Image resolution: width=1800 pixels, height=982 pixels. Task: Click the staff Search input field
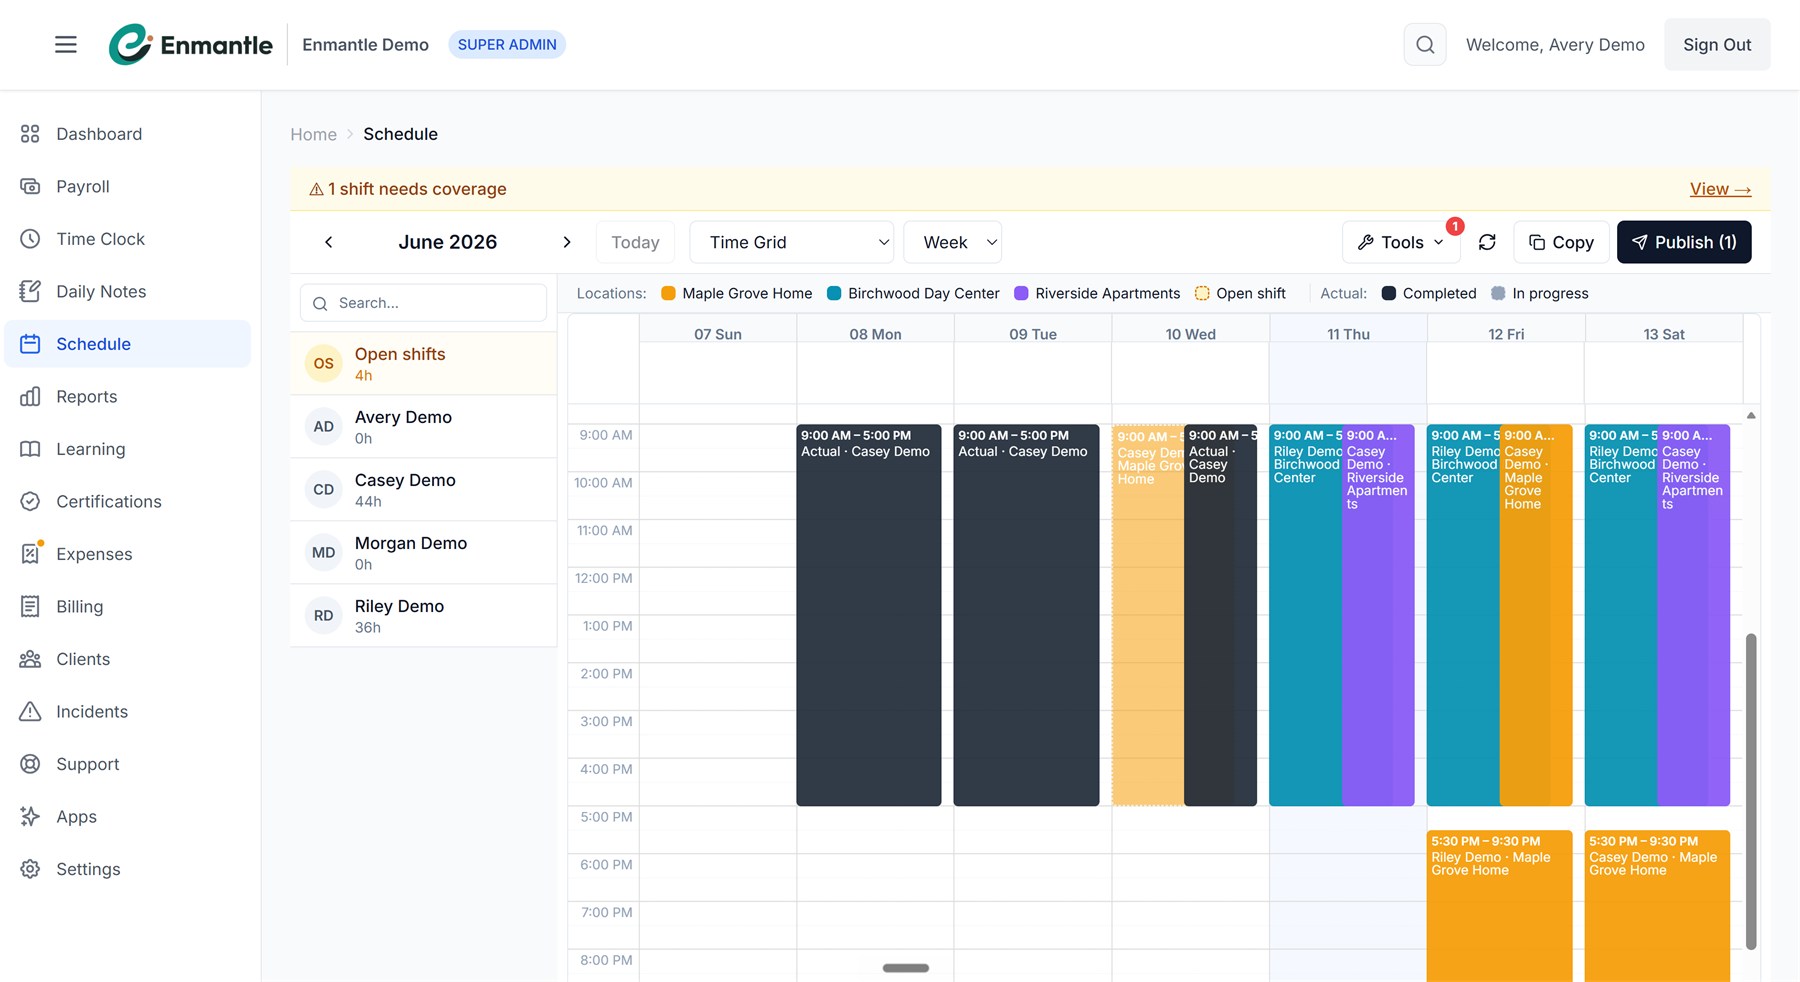[423, 303]
